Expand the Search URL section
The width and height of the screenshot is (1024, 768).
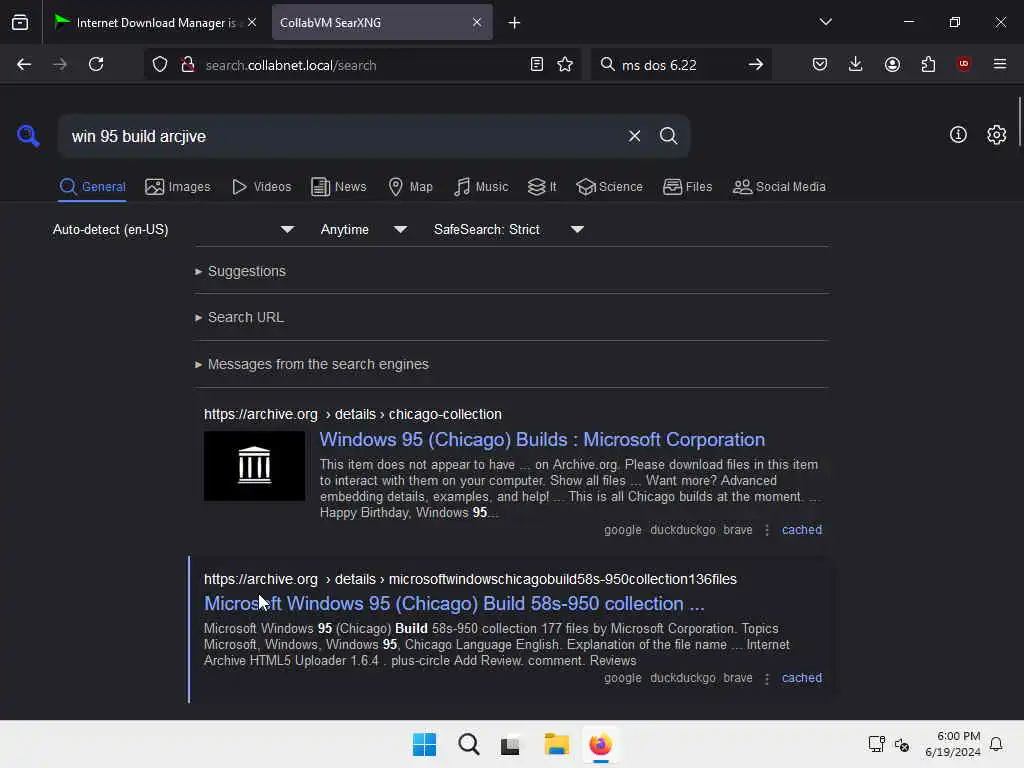[239, 317]
